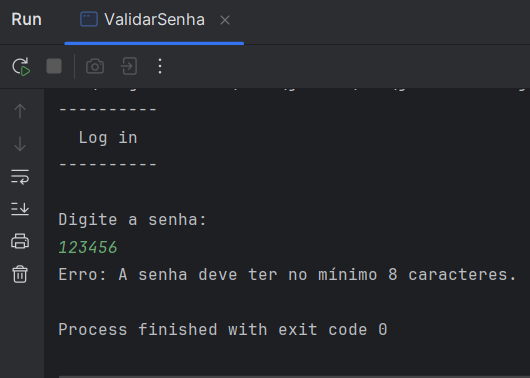Click the Exit arrow icon in toolbar

click(129, 66)
